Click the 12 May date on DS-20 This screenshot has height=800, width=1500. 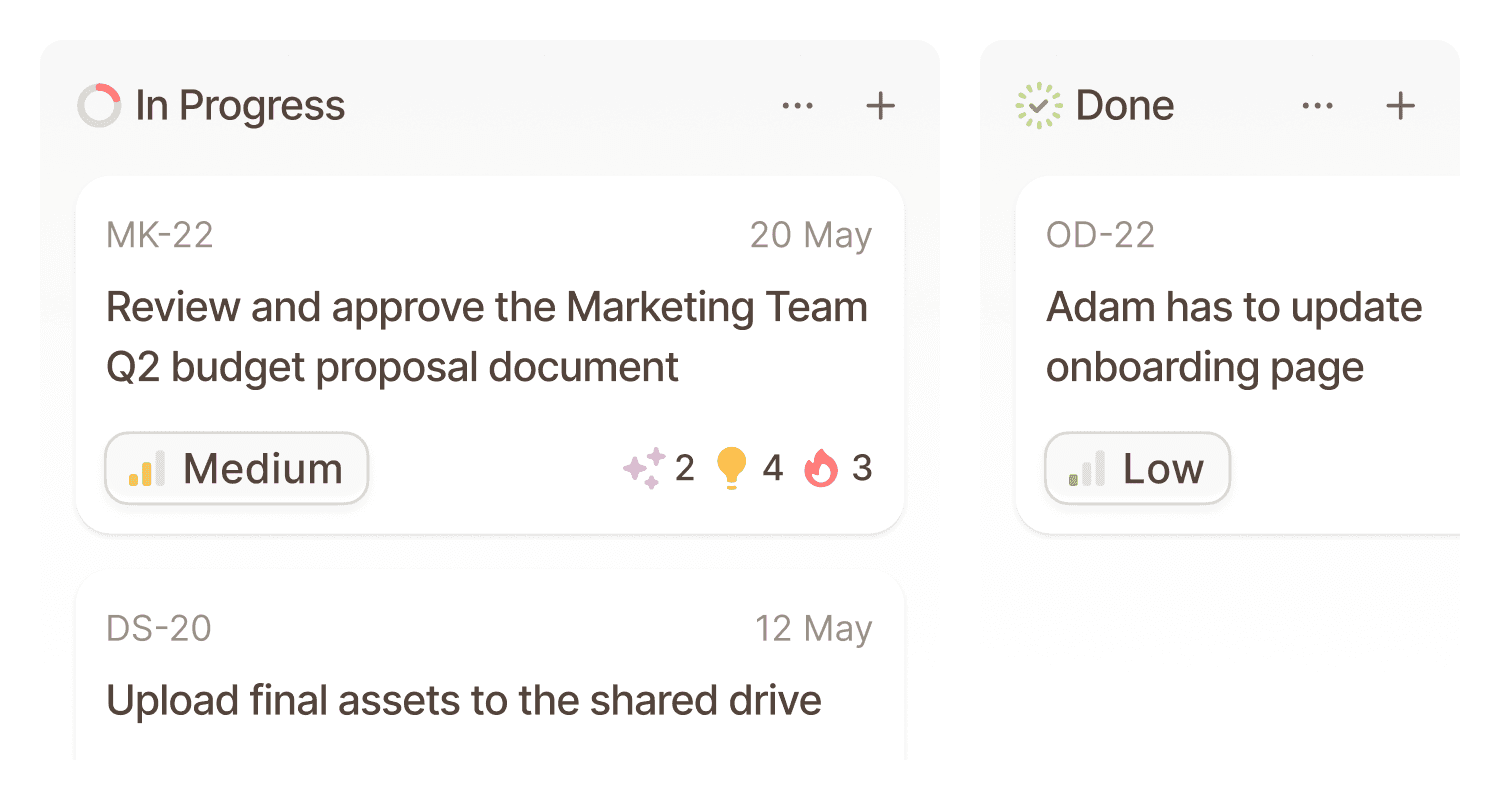814,629
